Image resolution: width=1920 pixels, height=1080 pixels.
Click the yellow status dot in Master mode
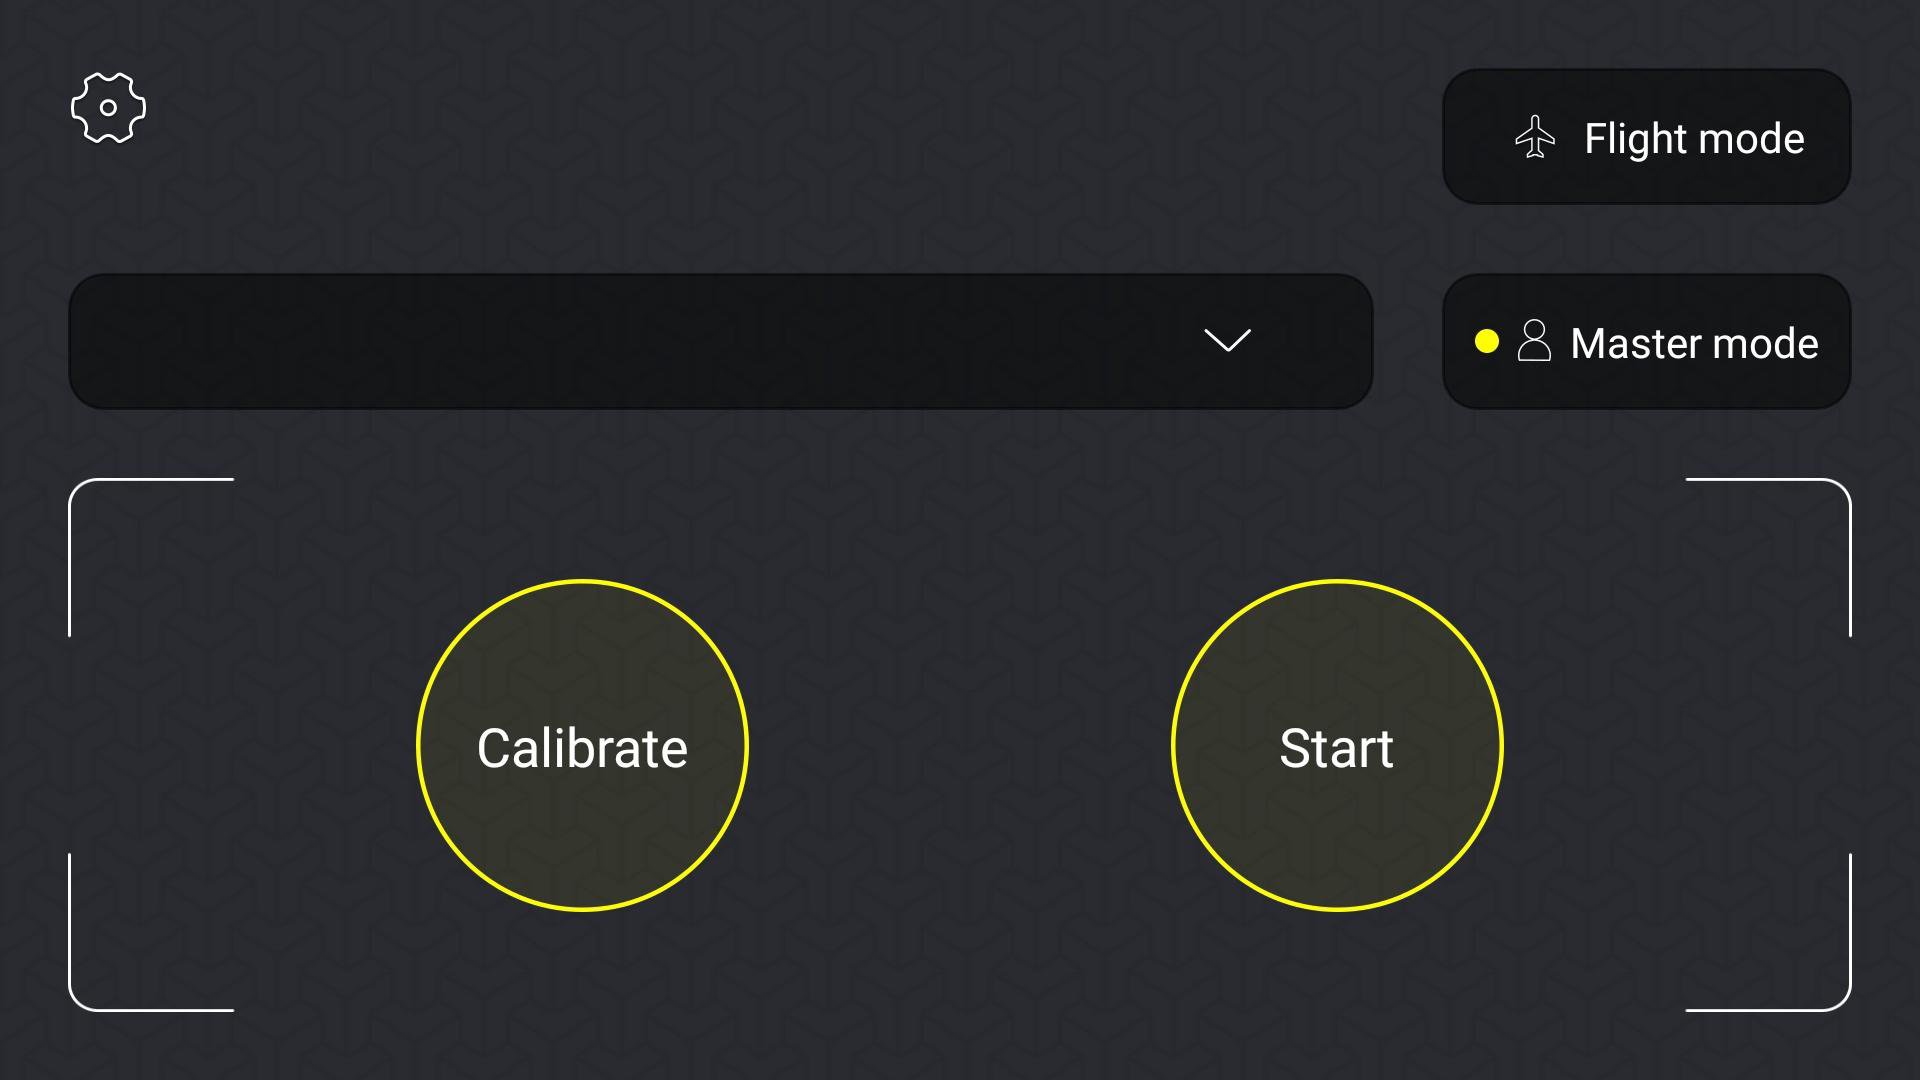tap(1487, 342)
